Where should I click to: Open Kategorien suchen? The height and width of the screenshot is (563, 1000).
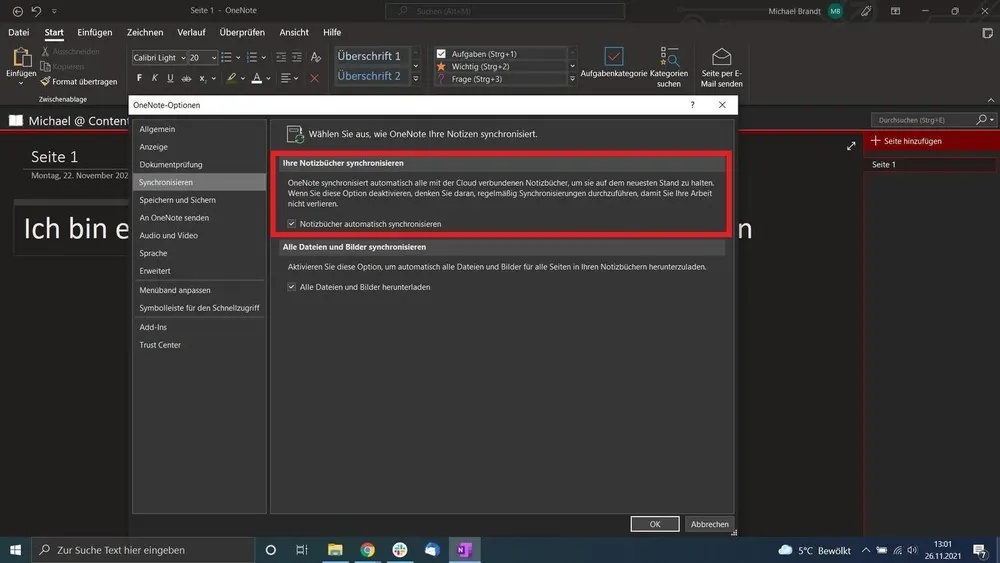669,67
